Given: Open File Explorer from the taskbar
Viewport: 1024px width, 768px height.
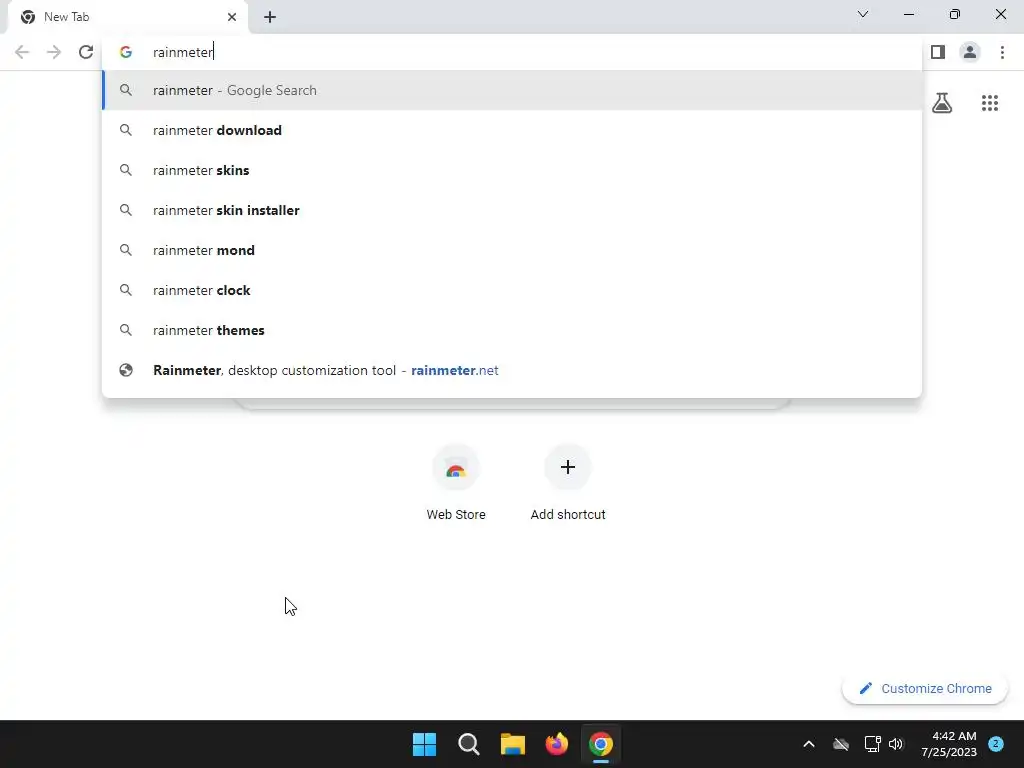Looking at the screenshot, I should pyautogui.click(x=513, y=744).
